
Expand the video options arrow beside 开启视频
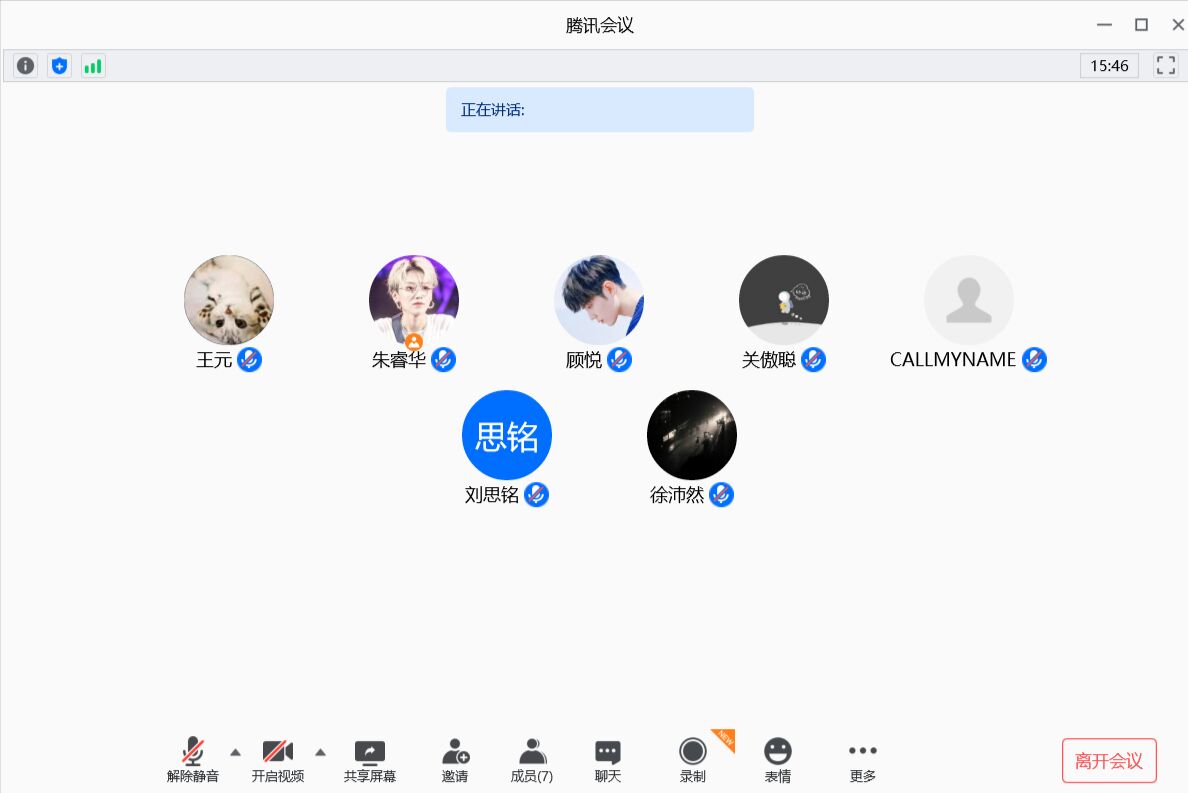(x=321, y=752)
